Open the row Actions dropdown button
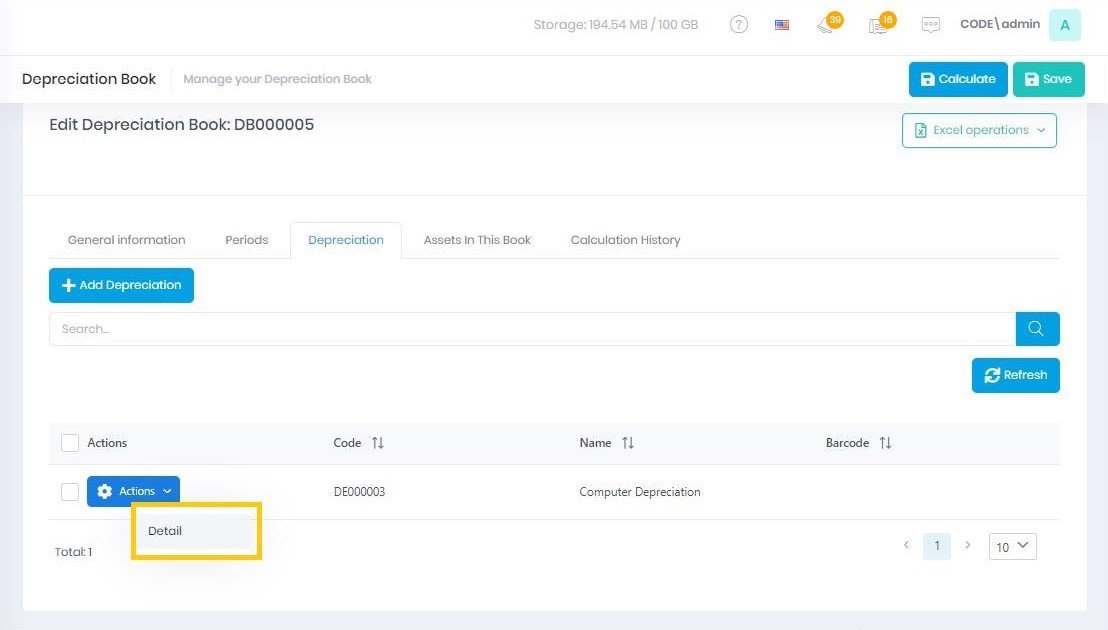 pos(134,491)
